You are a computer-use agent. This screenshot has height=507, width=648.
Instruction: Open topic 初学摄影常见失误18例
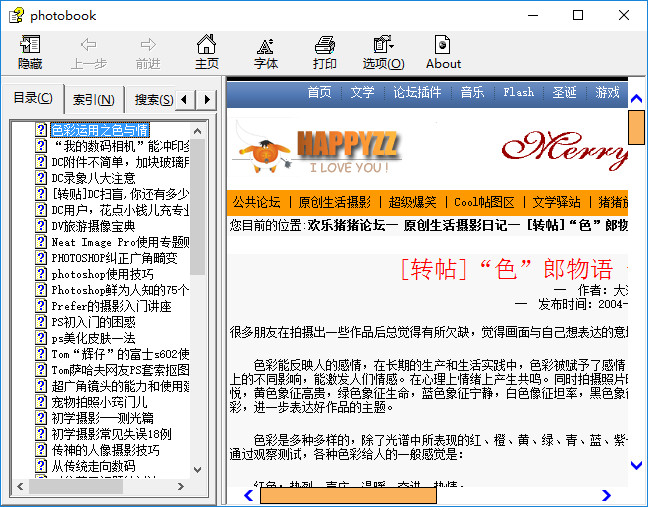tap(111, 434)
